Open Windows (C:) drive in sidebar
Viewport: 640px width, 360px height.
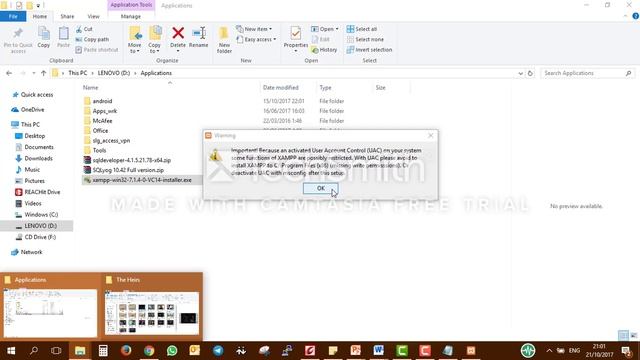(x=36, y=214)
